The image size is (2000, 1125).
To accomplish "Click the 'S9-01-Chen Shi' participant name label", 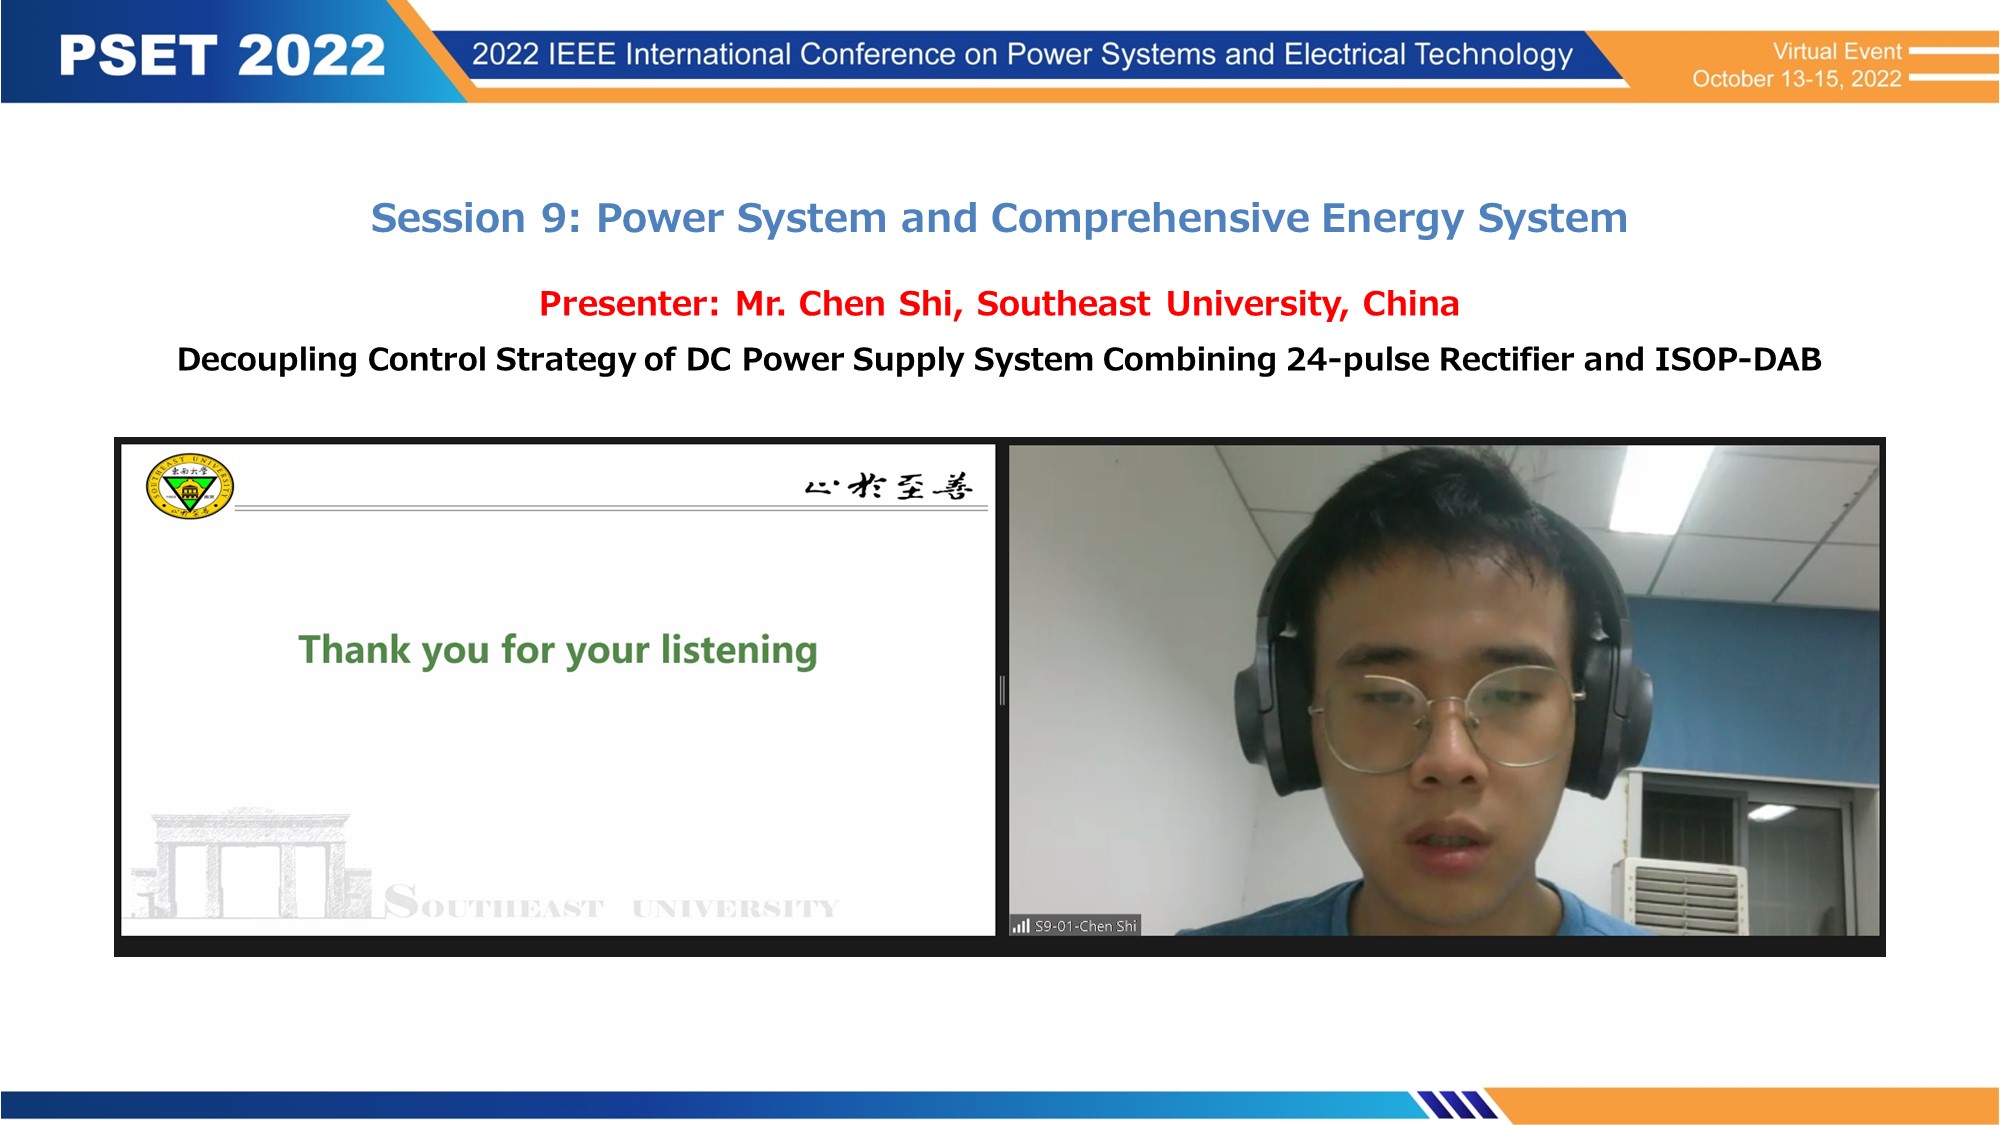I will point(1085,926).
